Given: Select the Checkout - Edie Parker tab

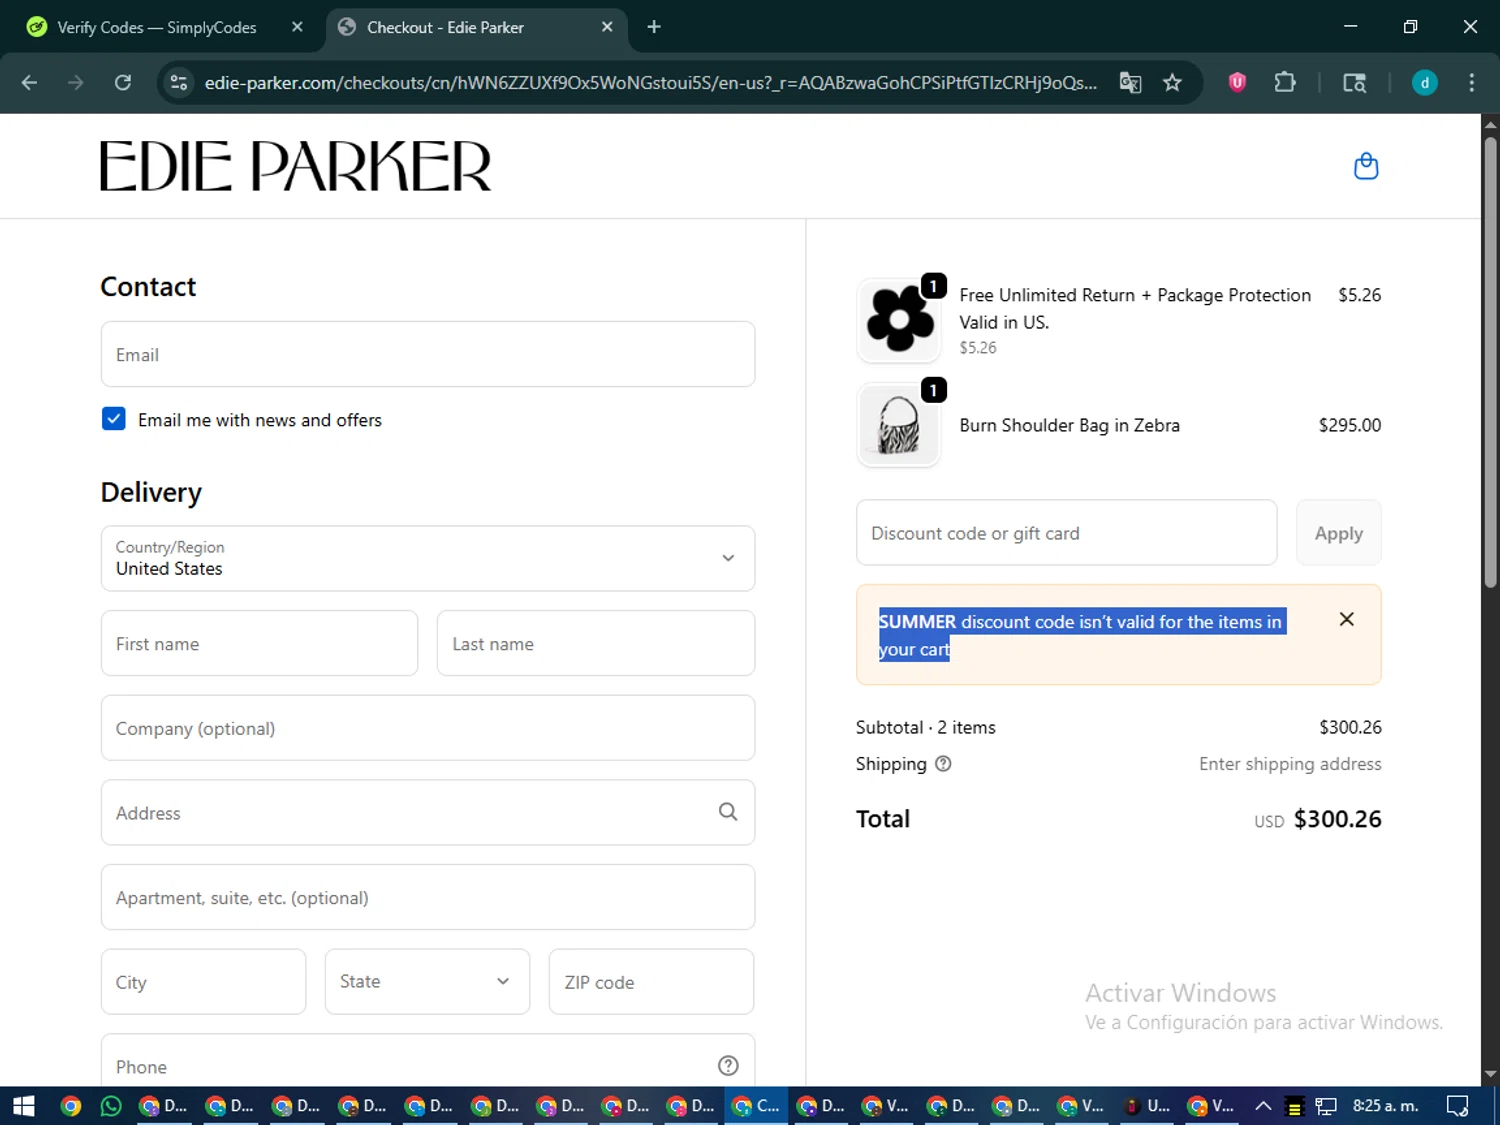Looking at the screenshot, I should tap(445, 27).
